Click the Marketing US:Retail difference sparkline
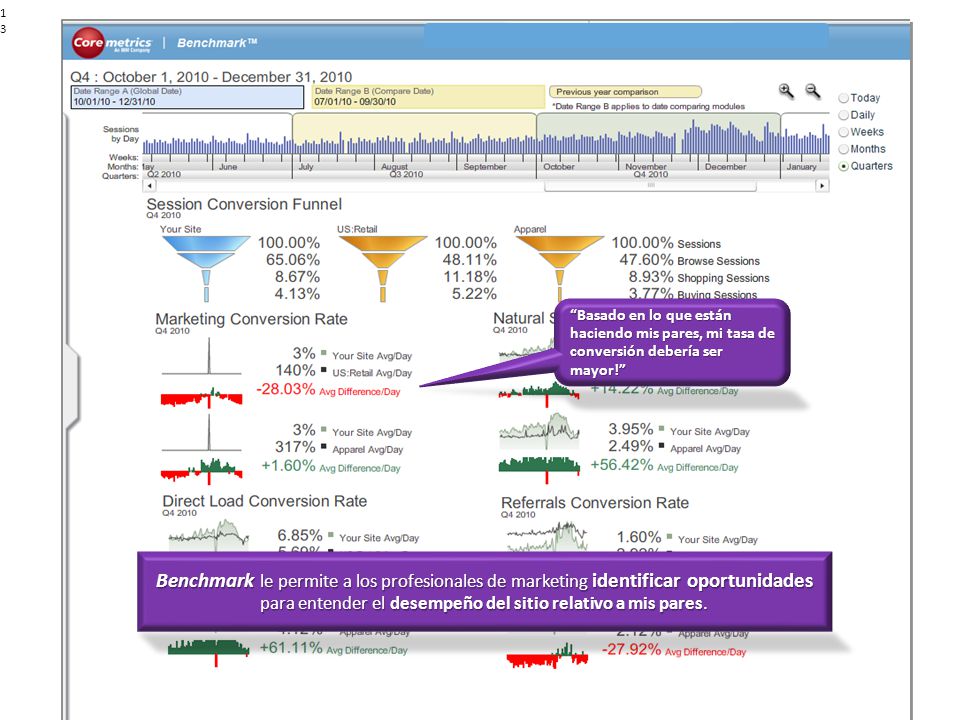 201,397
